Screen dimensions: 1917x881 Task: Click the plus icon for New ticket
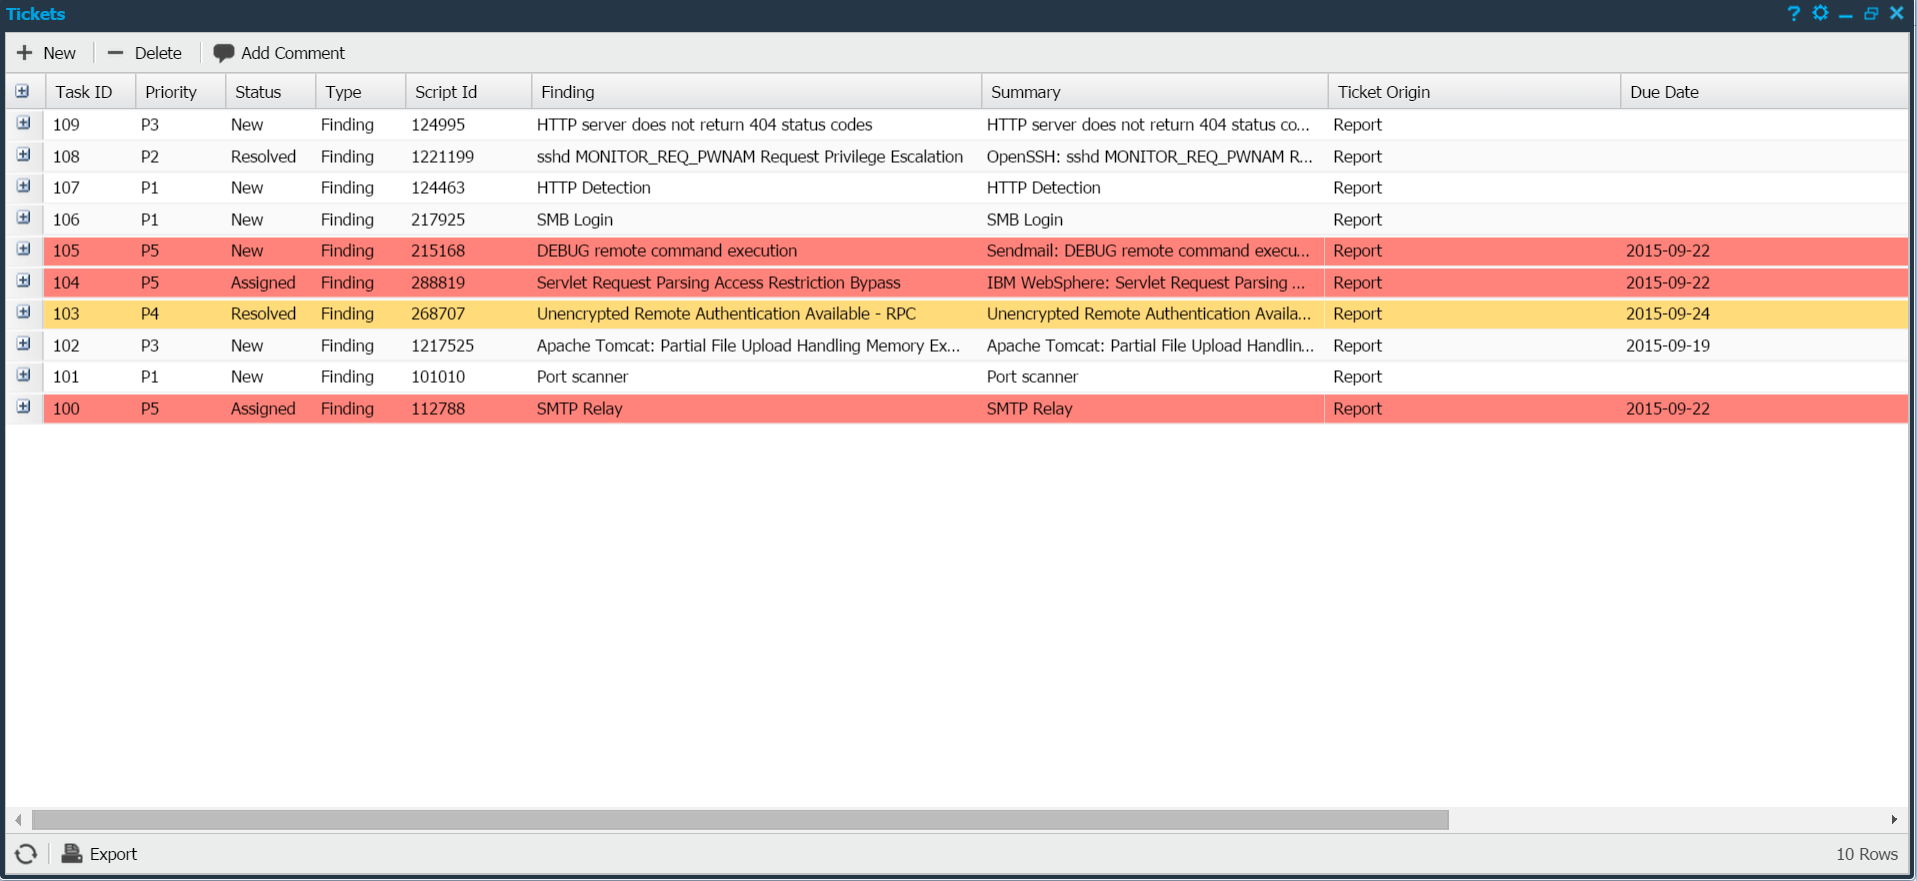(25, 53)
